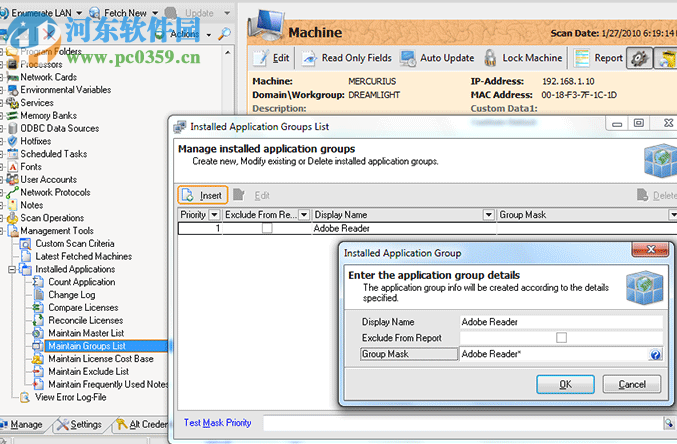
Task: Click the Insert page icon
Action: (x=188, y=195)
